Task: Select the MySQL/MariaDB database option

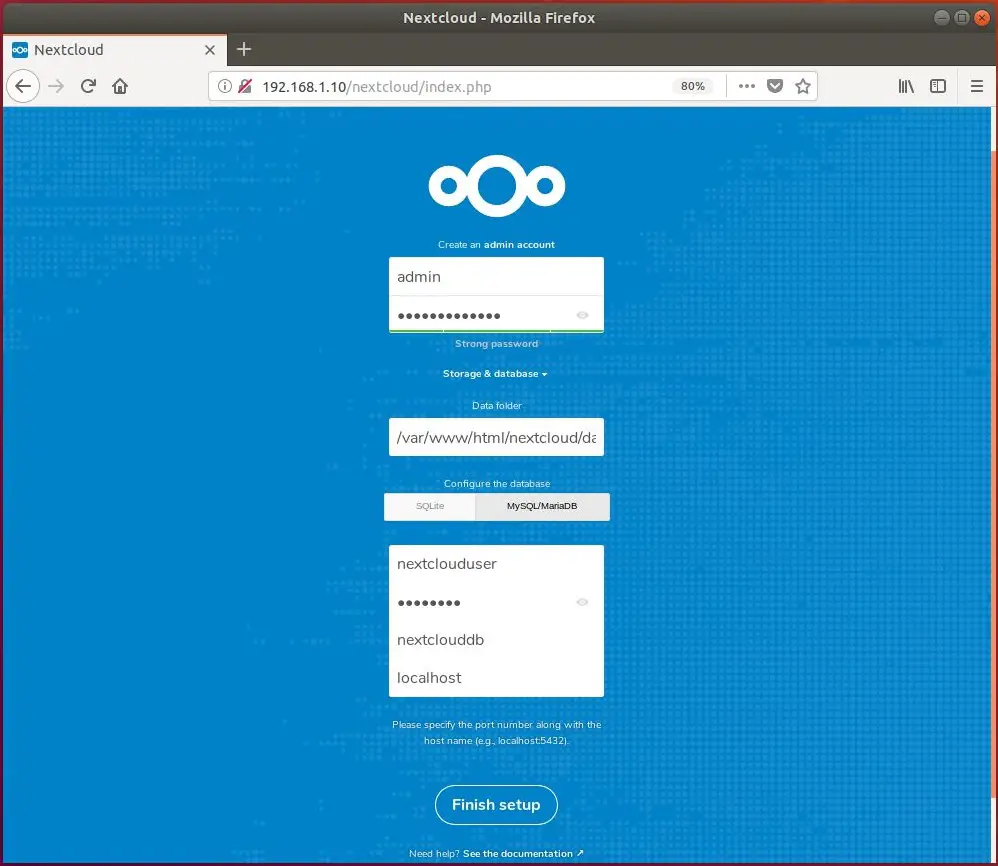Action: click(542, 506)
